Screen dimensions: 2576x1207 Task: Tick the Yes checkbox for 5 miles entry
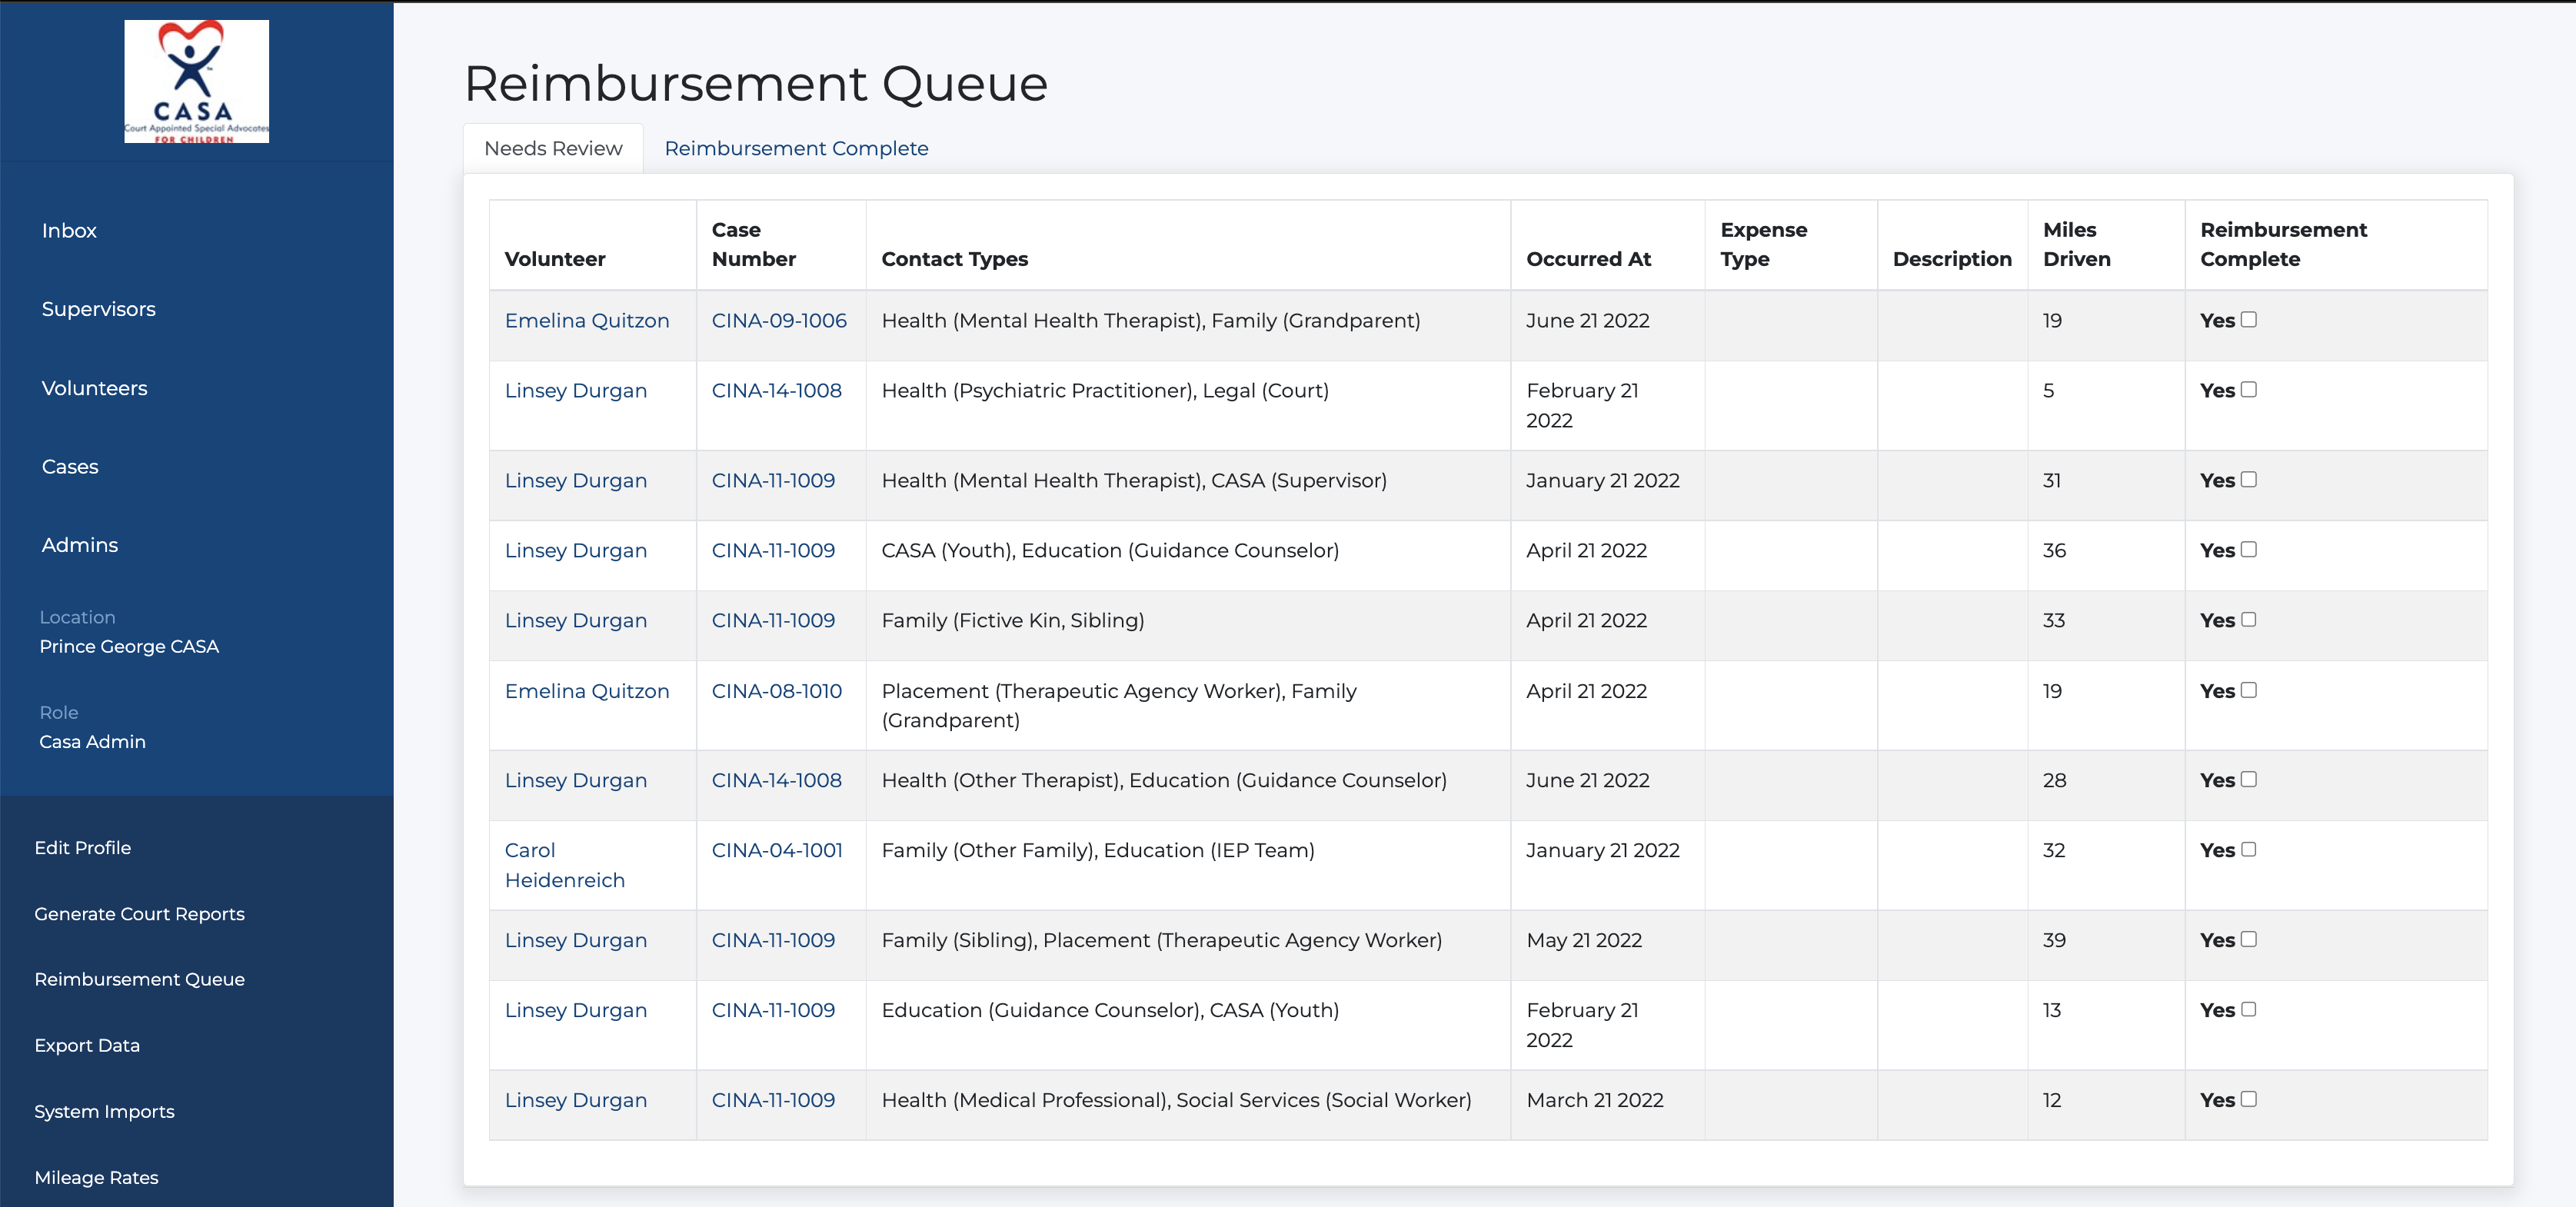click(2248, 390)
